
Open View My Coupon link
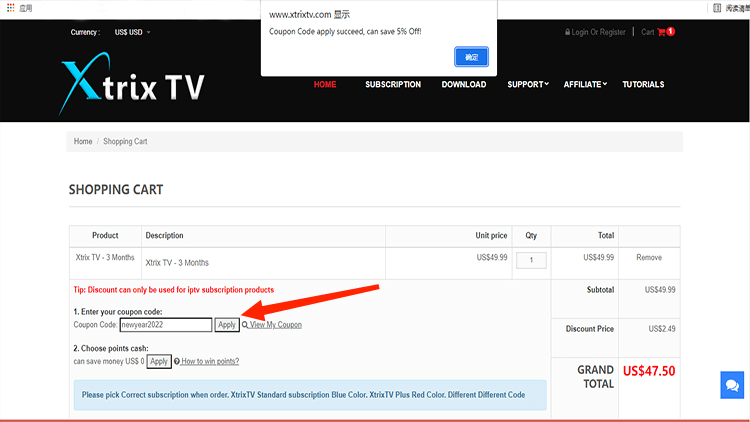276,325
